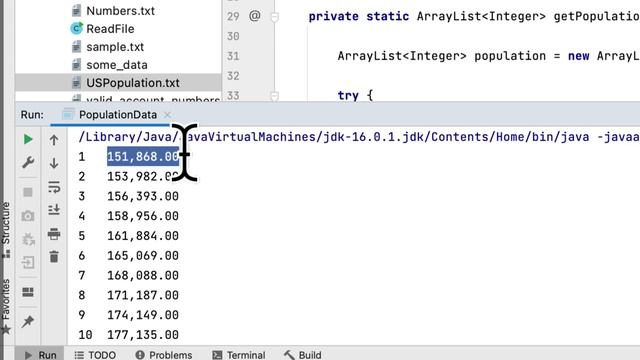Open the Problems tool window tab
640x360 pixels.
coord(164,355)
